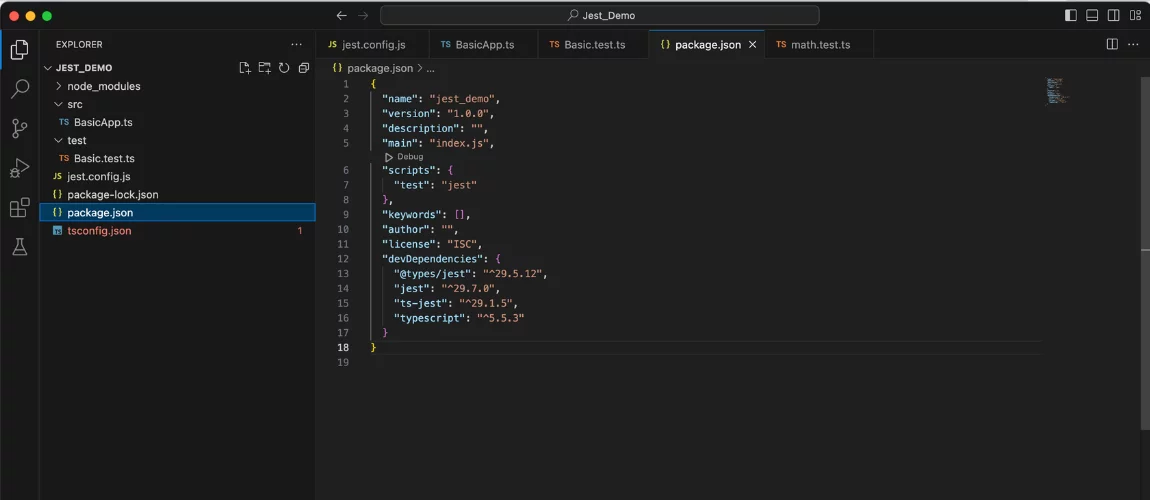Collapse all folders in Explorer
This screenshot has height=500, width=1150.
click(303, 68)
